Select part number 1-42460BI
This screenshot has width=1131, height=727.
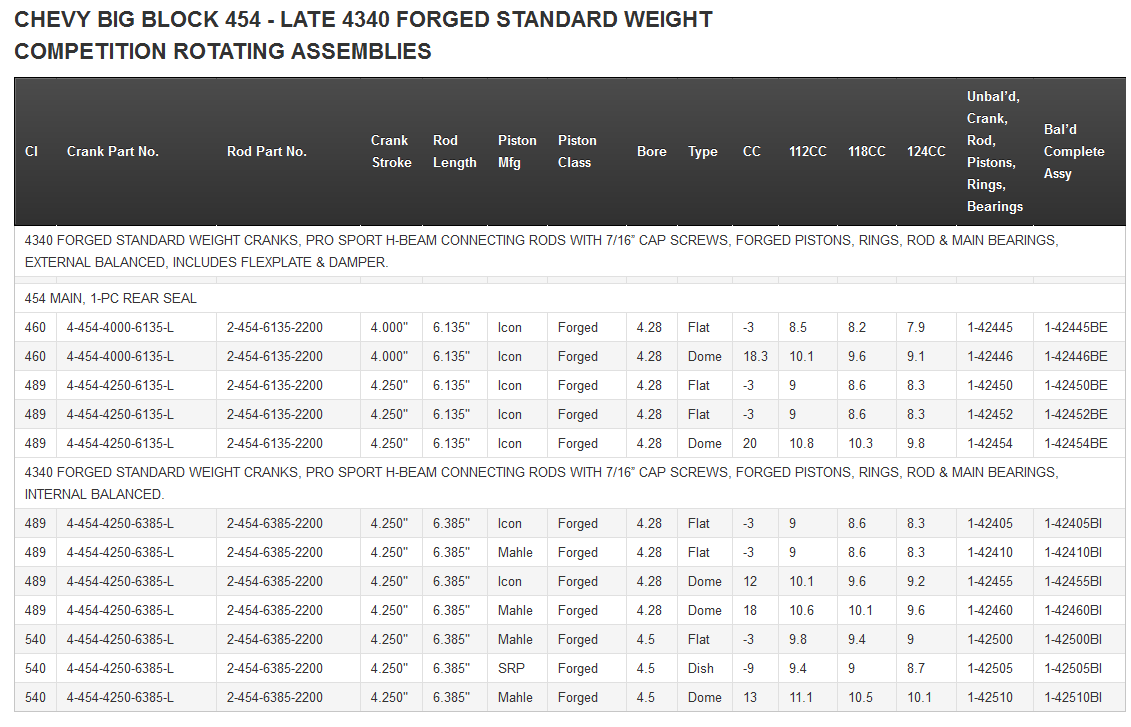pyautogui.click(x=1072, y=611)
